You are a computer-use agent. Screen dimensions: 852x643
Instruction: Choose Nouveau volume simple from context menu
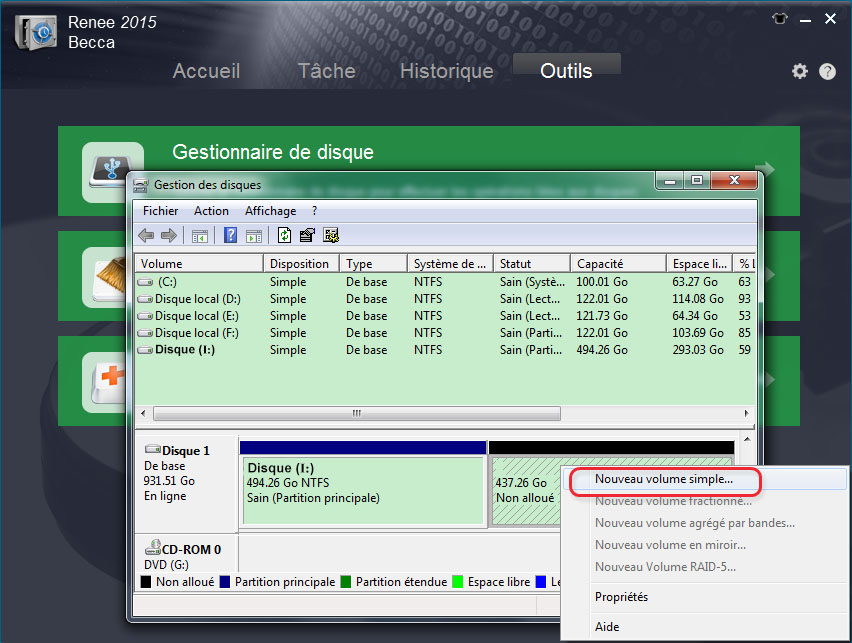pos(663,479)
